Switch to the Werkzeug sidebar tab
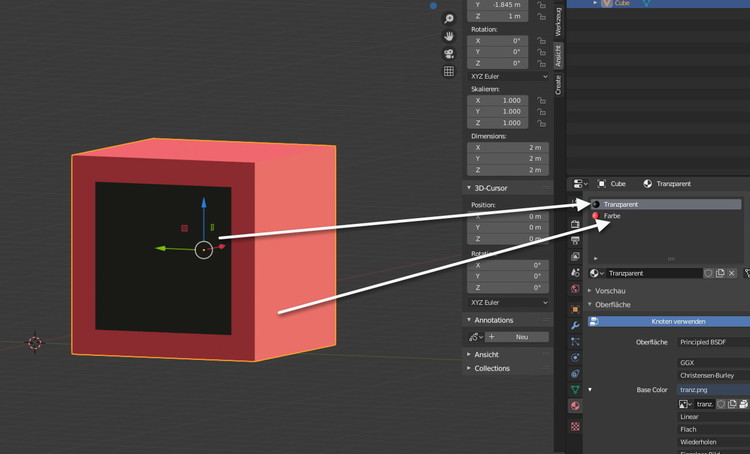 pyautogui.click(x=558, y=22)
